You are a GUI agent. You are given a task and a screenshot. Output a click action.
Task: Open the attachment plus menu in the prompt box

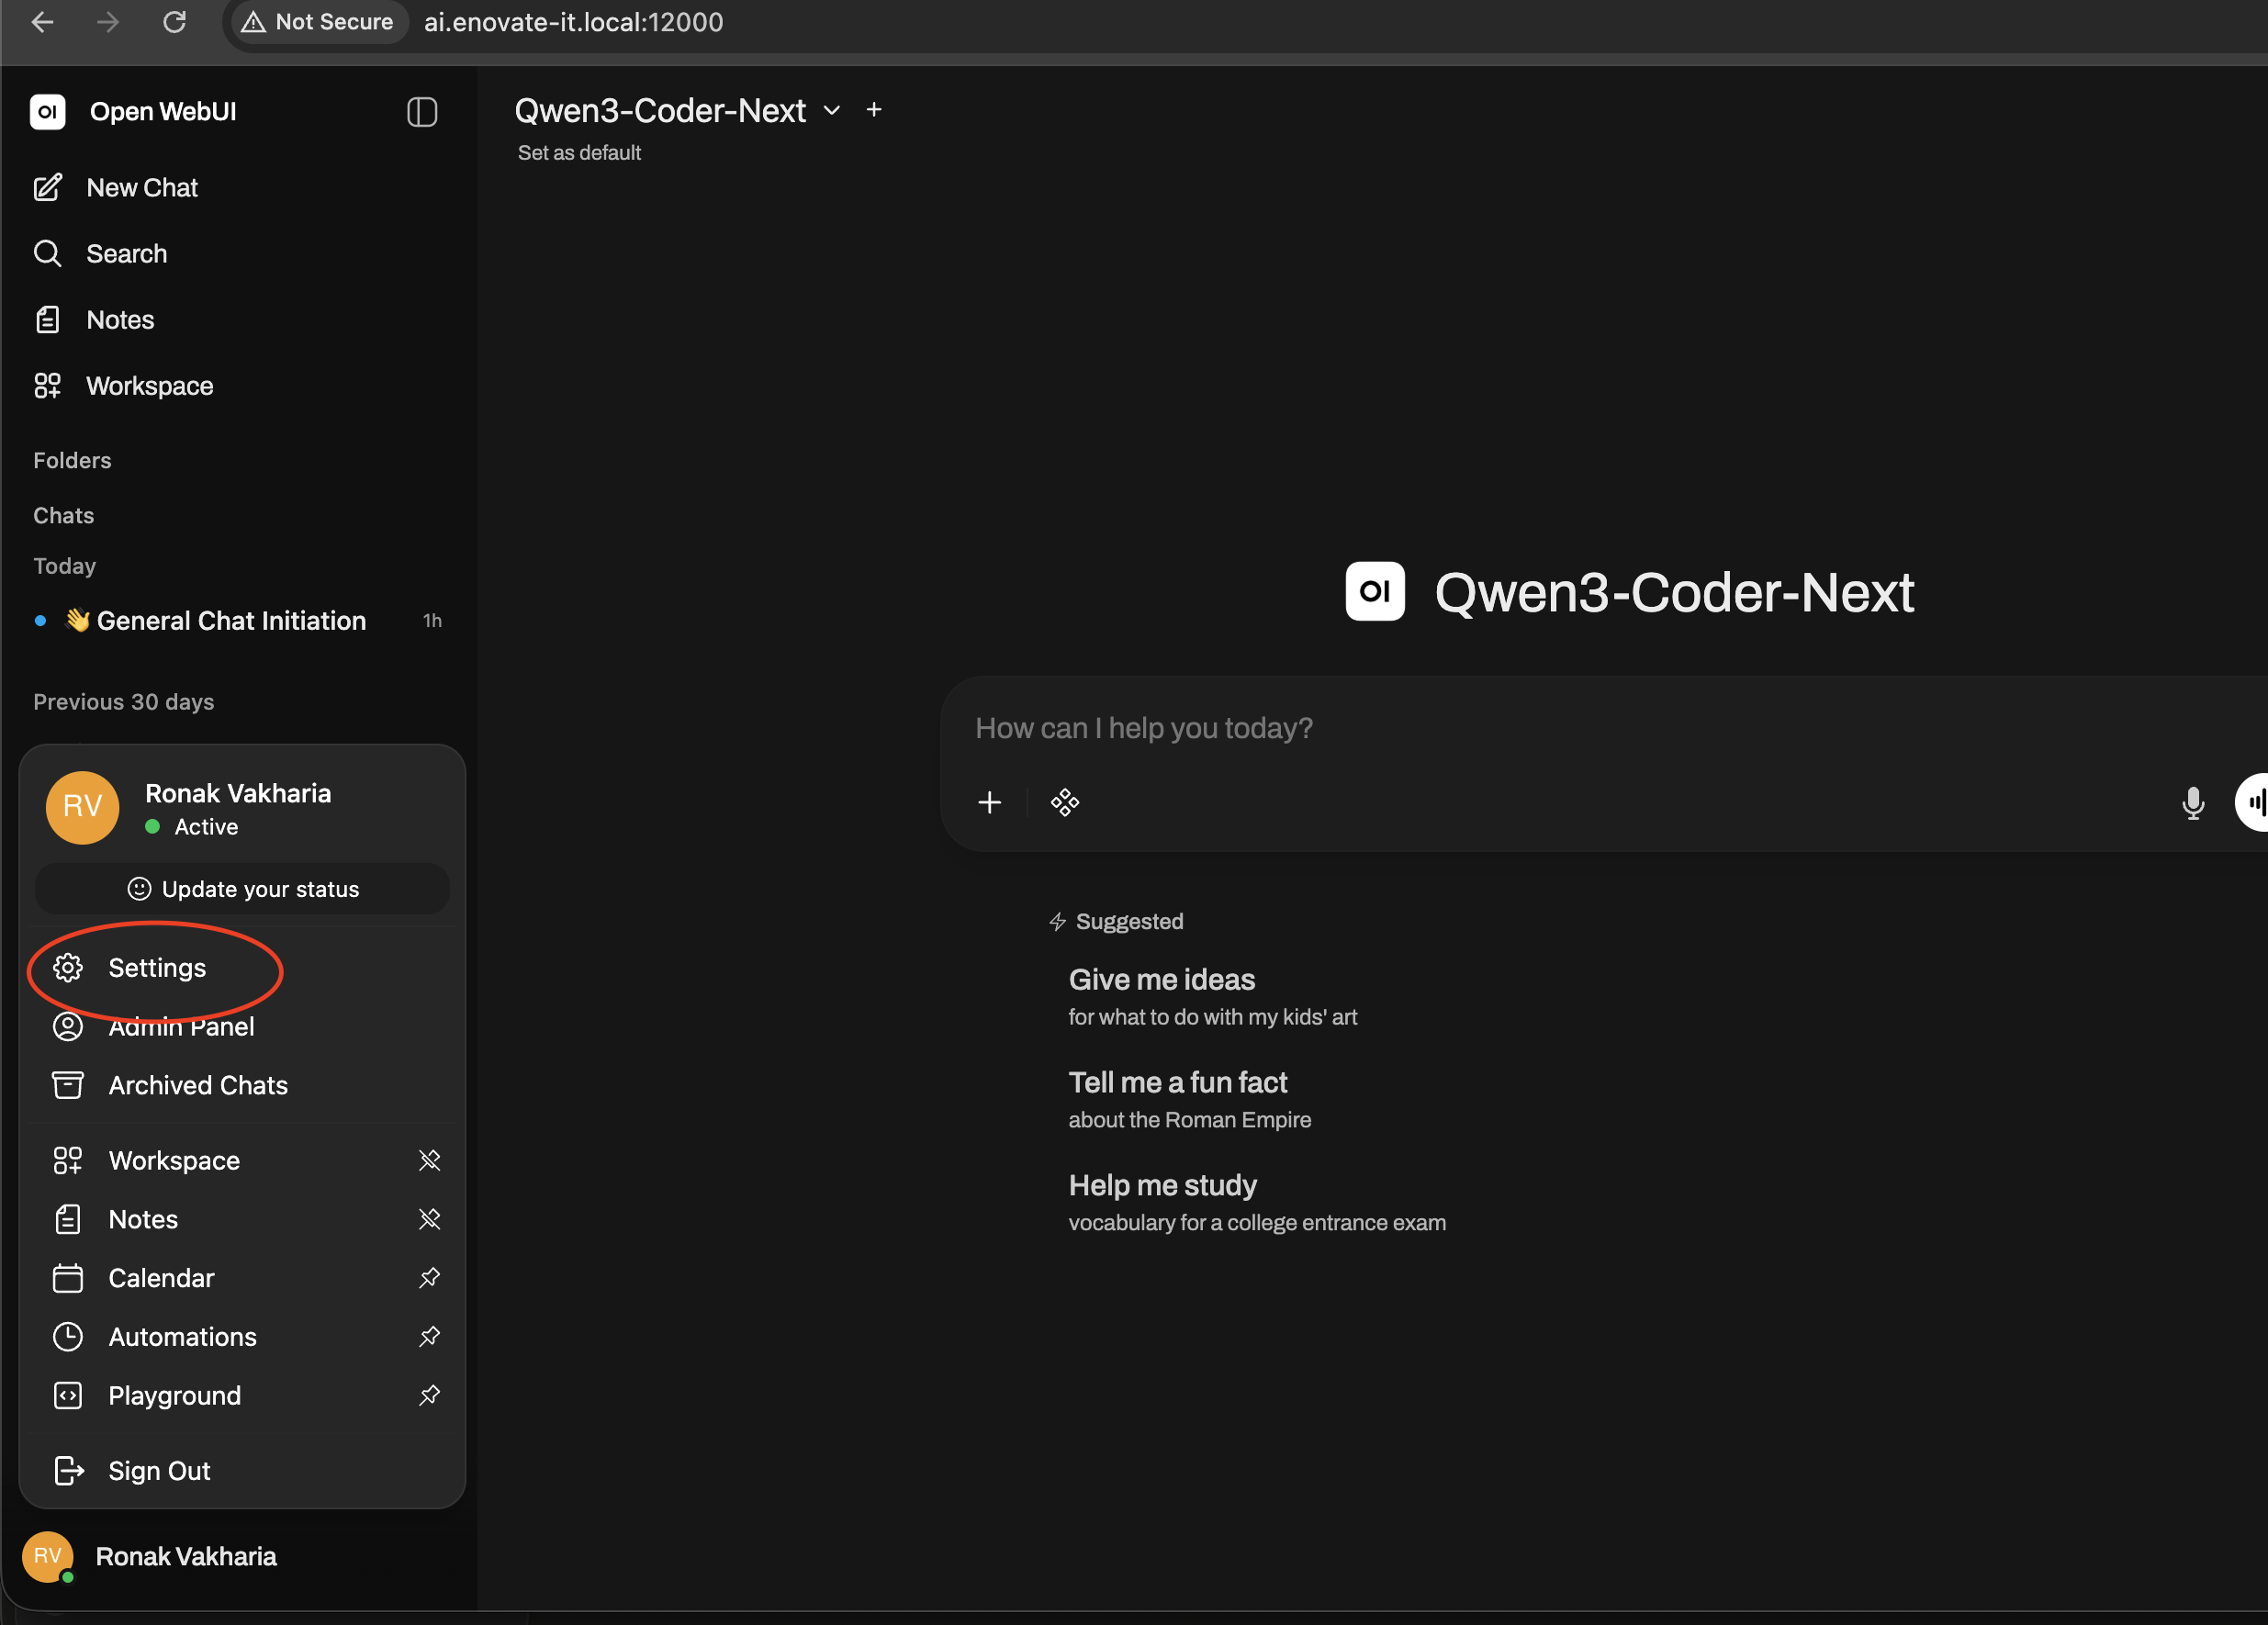(989, 802)
